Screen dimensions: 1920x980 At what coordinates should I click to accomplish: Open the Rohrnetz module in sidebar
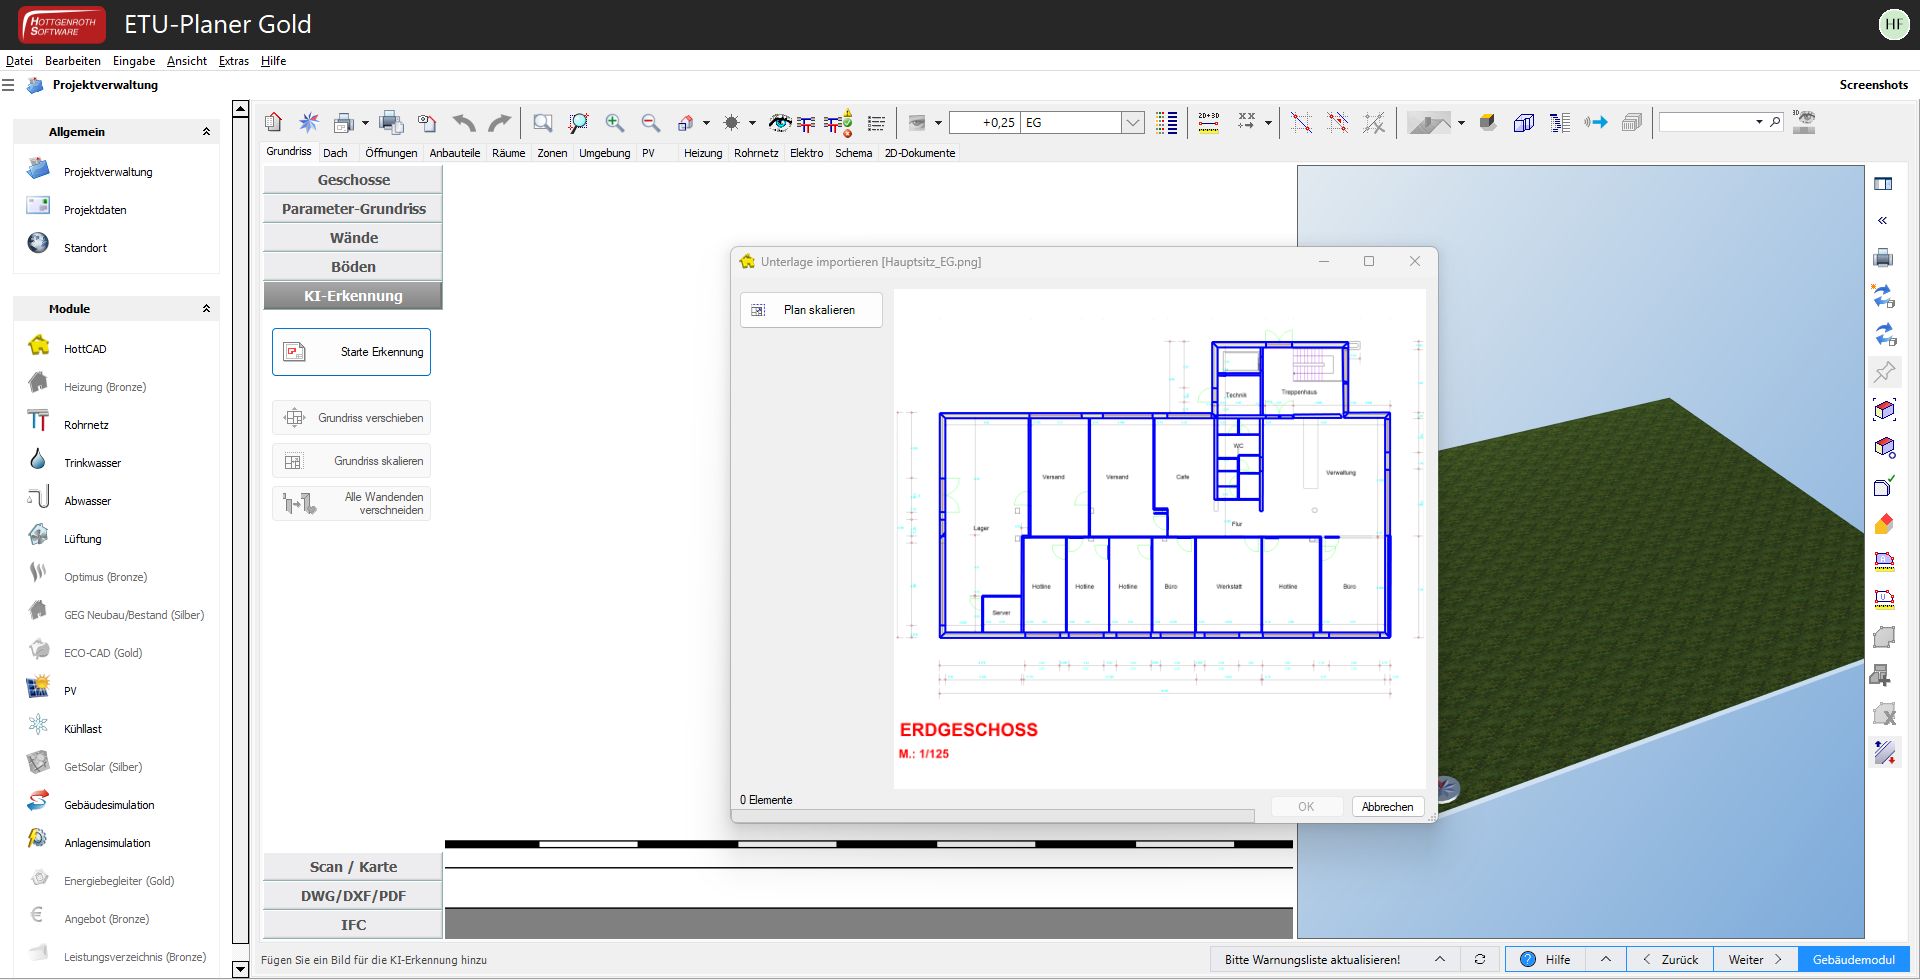pos(86,425)
